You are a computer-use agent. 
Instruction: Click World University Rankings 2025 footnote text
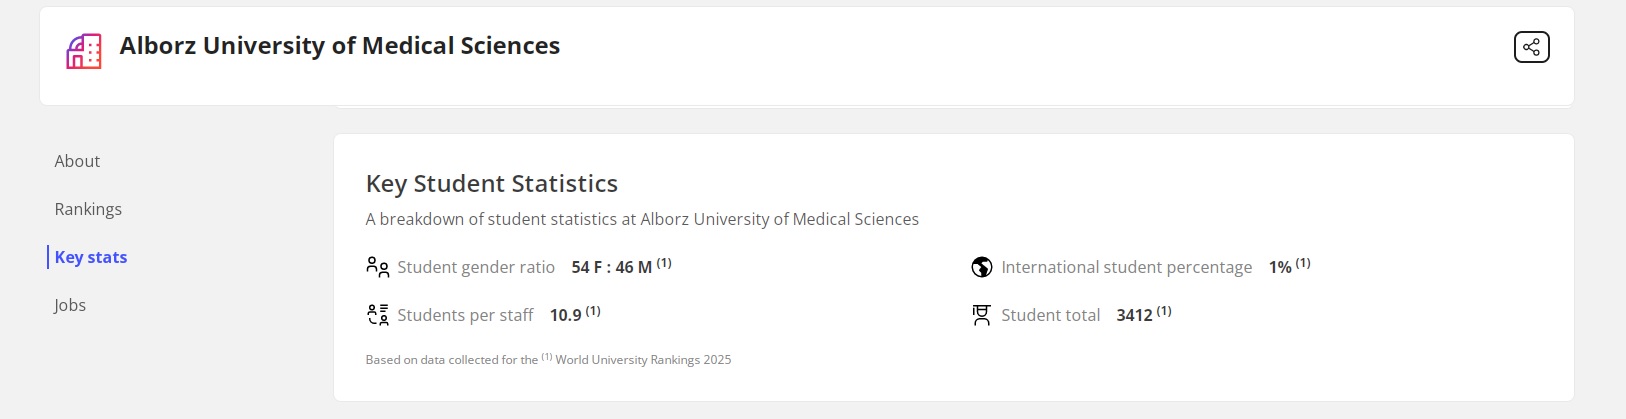pos(643,360)
